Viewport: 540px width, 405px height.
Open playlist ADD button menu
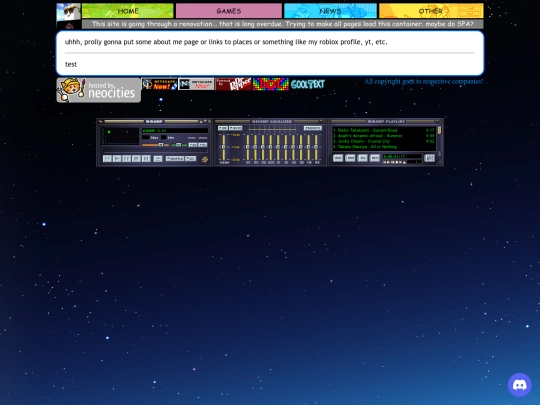tap(338, 158)
